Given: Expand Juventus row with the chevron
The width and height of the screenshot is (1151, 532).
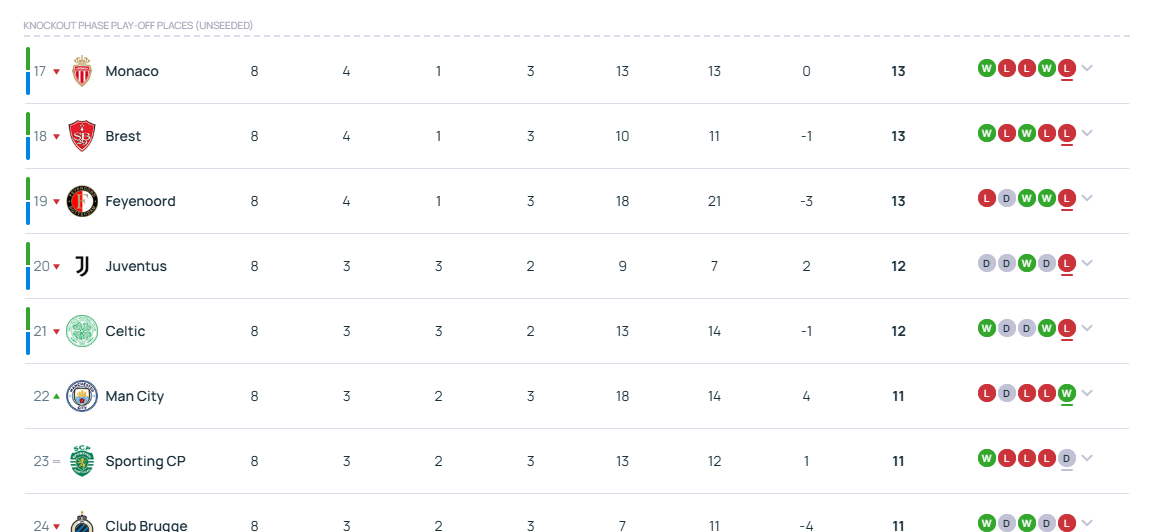Looking at the screenshot, I should tap(1087, 263).
